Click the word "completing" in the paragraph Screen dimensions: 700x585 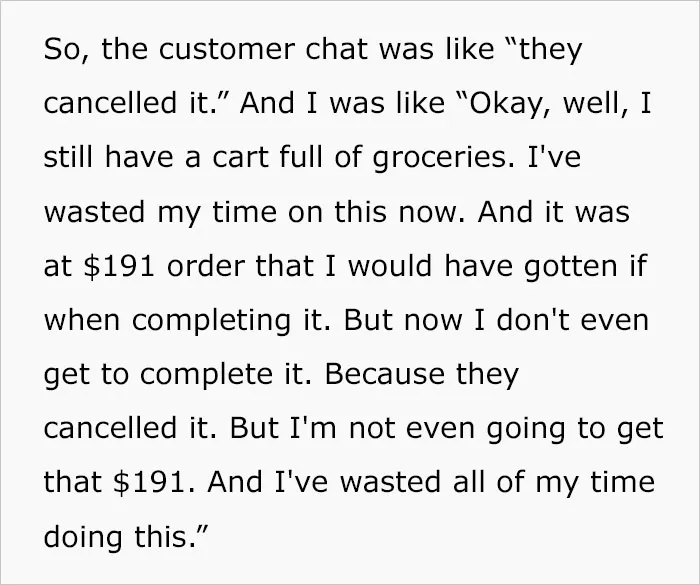(211, 321)
